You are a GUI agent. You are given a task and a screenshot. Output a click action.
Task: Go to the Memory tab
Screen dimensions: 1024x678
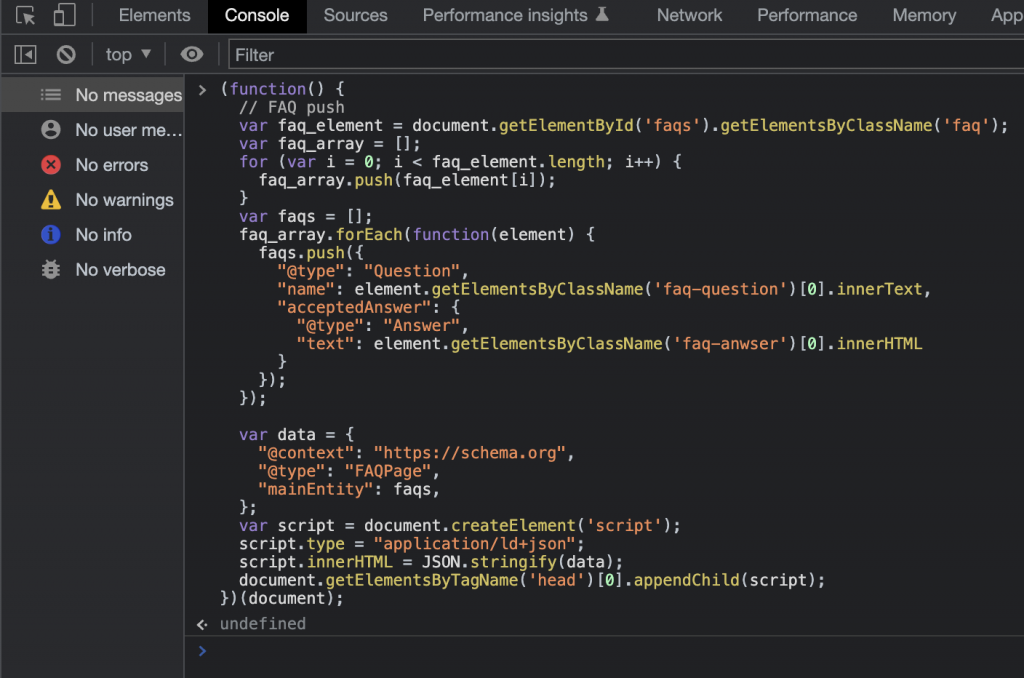(924, 16)
